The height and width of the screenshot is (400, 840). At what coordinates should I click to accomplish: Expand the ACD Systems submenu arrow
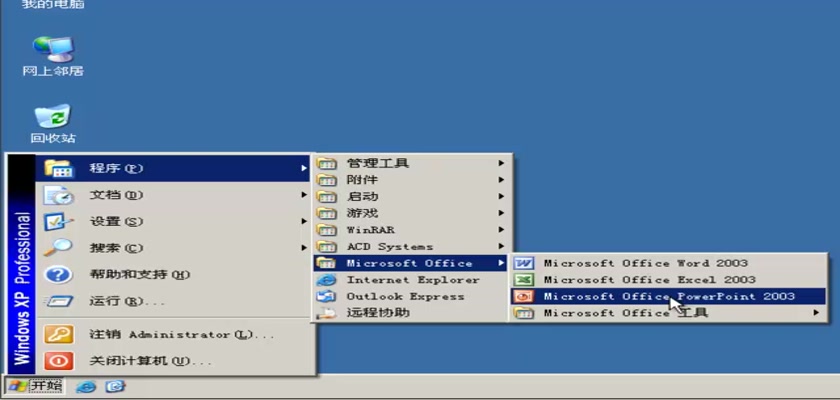tap(501, 246)
